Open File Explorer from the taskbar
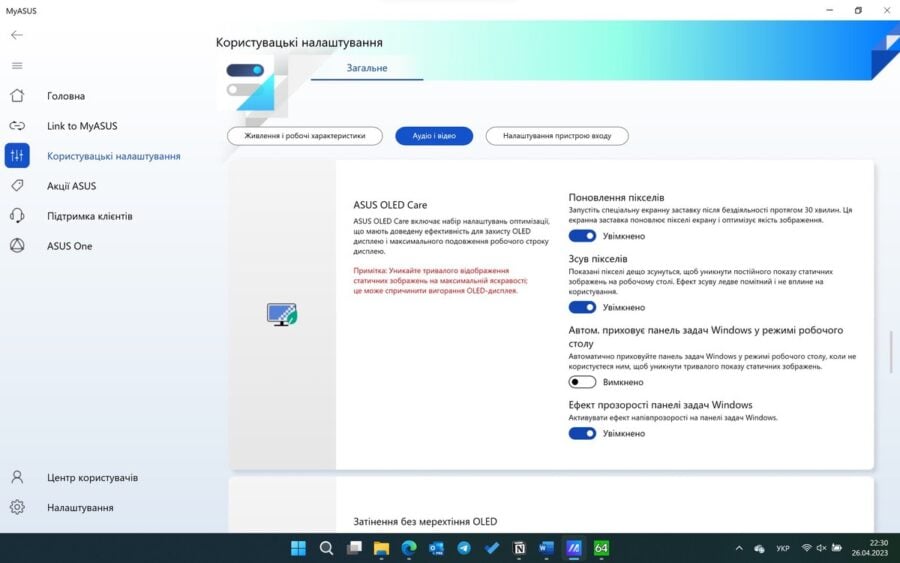This screenshot has width=900, height=563. click(x=381, y=549)
